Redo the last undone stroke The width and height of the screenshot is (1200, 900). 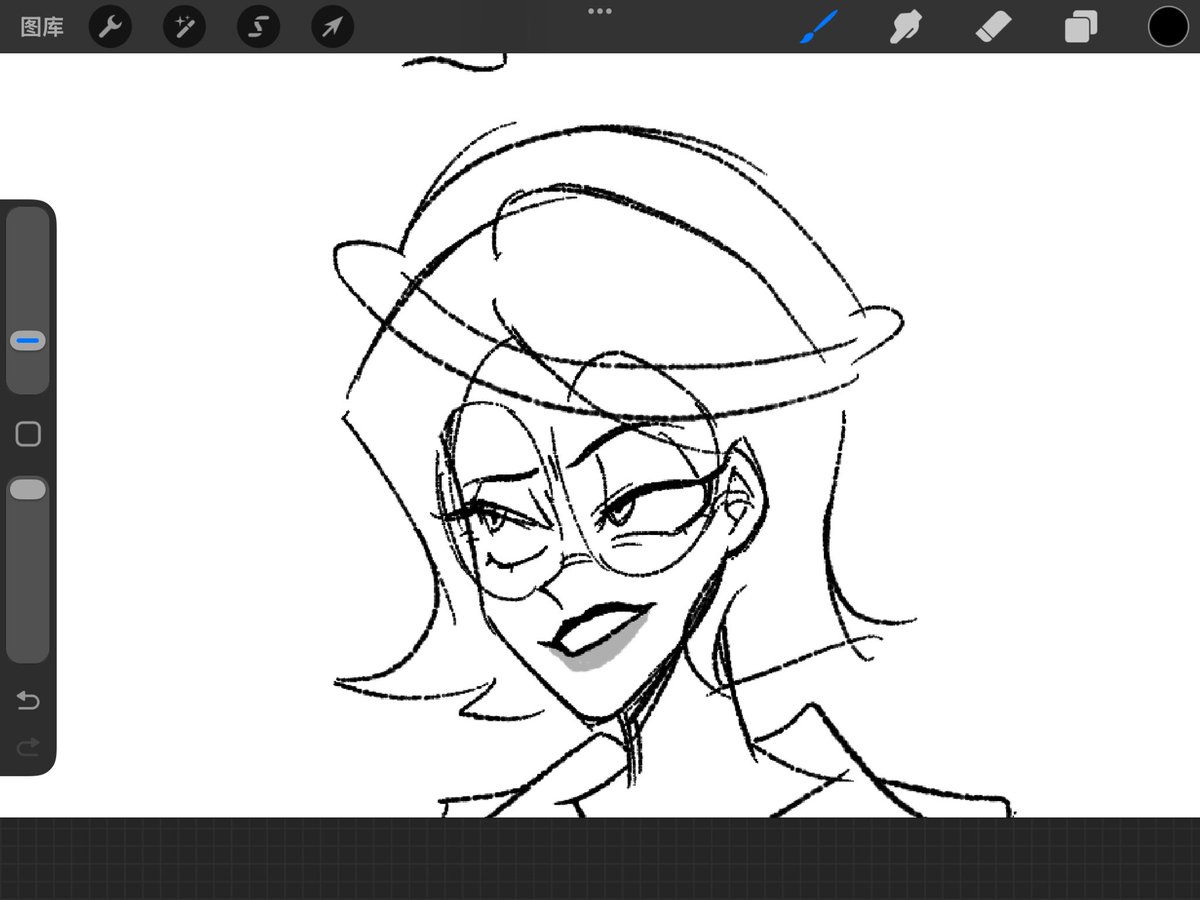coord(28,746)
